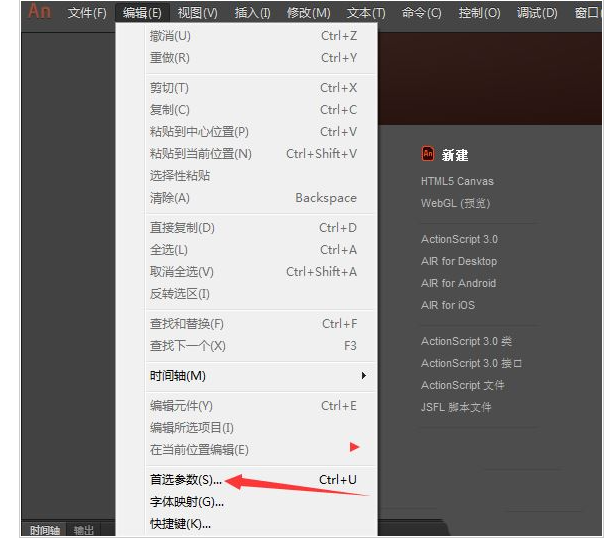Click the red An icon beside 新建
Screen dimensions: 611x545
[428, 154]
